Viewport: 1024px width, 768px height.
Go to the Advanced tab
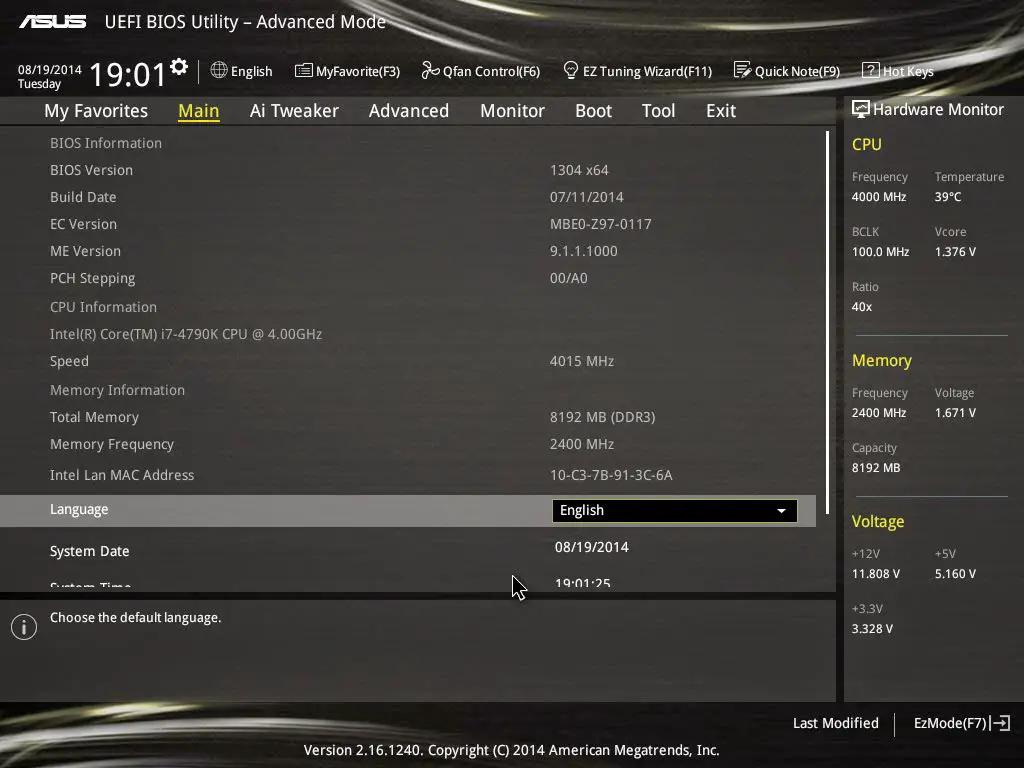pos(409,111)
